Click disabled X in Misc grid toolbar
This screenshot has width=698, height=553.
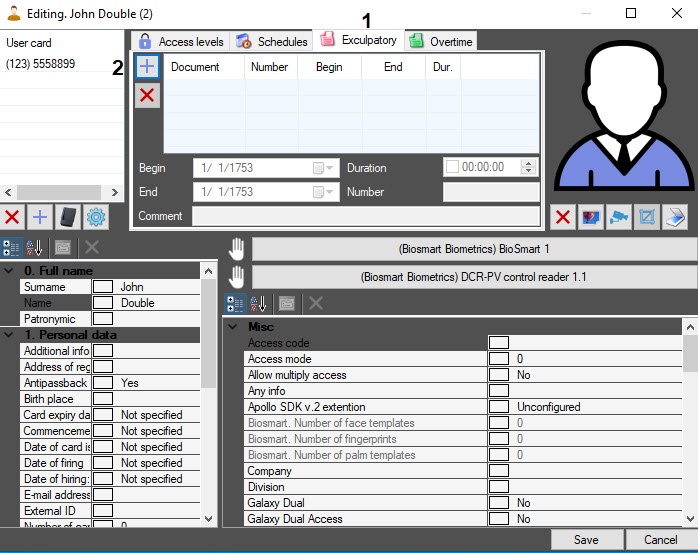point(316,304)
